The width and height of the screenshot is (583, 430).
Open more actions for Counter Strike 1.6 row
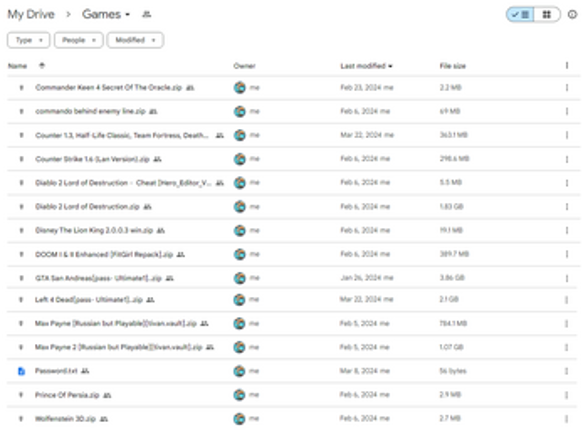[567, 159]
